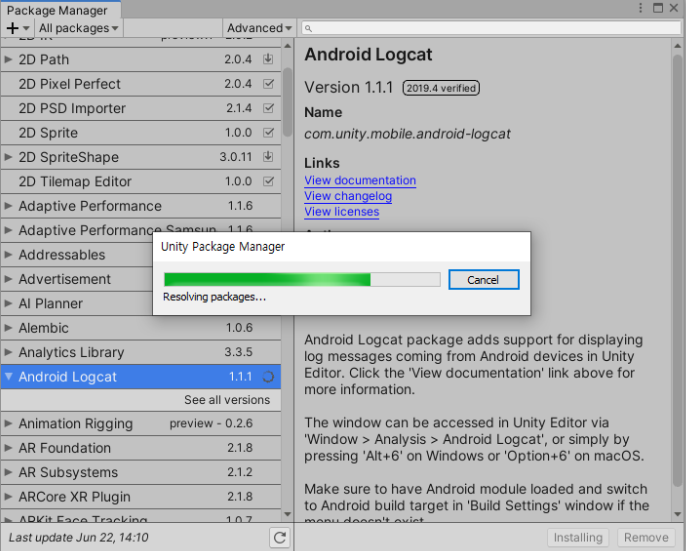The image size is (686, 551).
Task: Open the three-dot window options menu
Action: [x=640, y=8]
